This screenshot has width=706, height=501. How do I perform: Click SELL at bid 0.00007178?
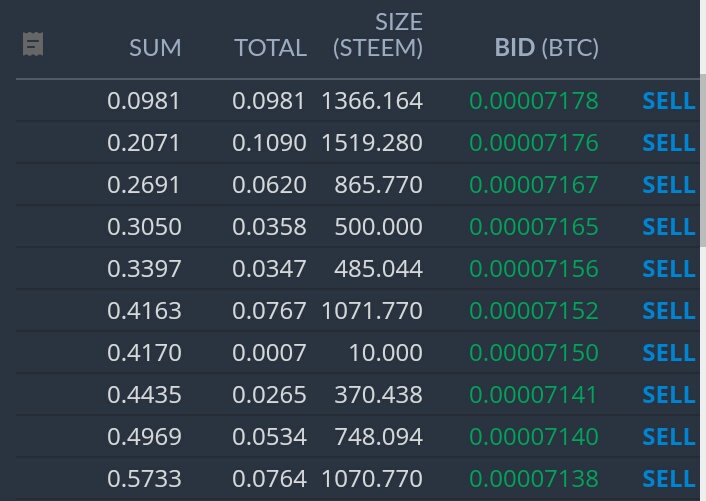[669, 100]
